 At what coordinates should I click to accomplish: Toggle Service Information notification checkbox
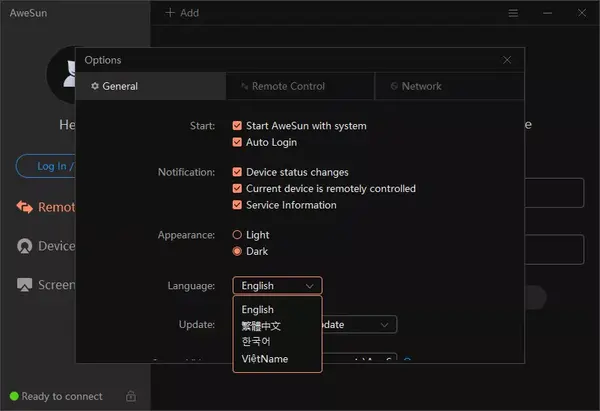click(x=237, y=205)
